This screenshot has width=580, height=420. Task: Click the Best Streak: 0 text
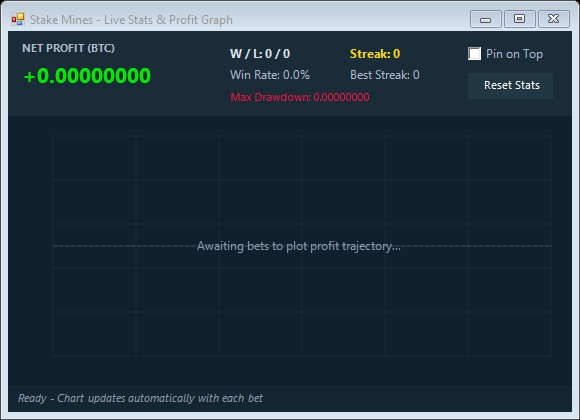[x=385, y=75]
